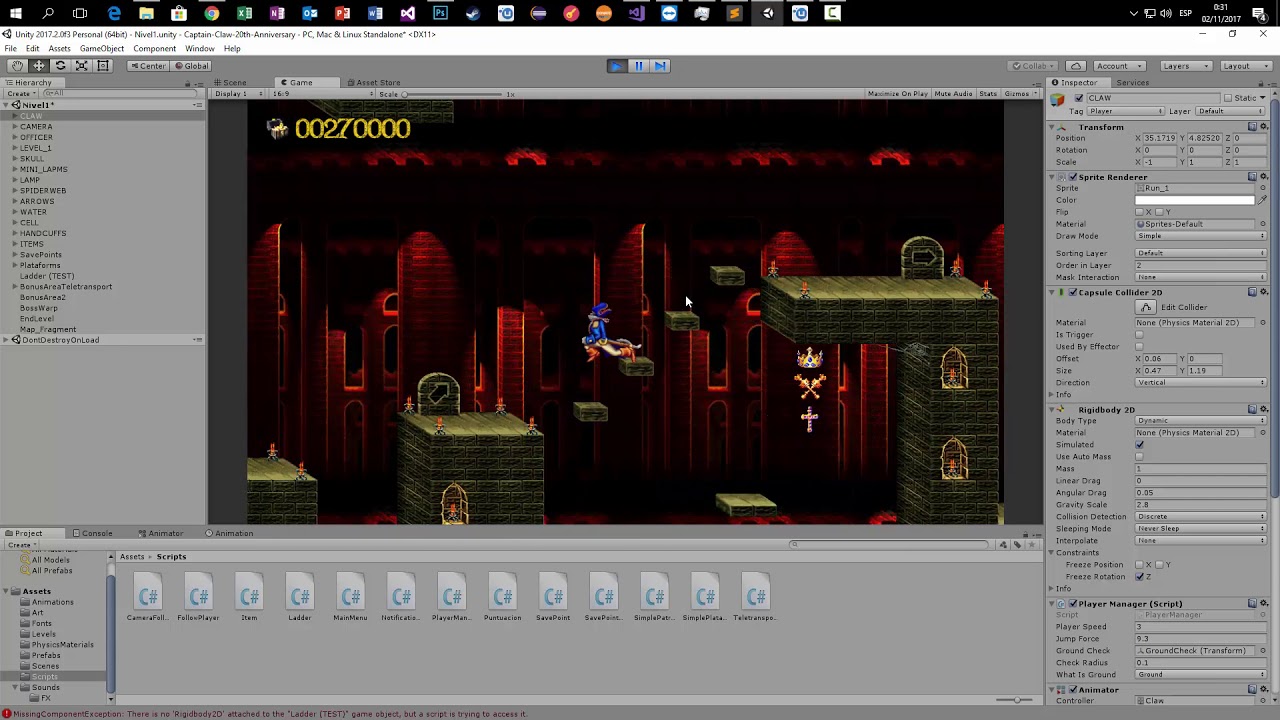Screen dimensions: 1280x720
Task: Open Chrome from the Windows taskbar
Action: [x=211, y=13]
